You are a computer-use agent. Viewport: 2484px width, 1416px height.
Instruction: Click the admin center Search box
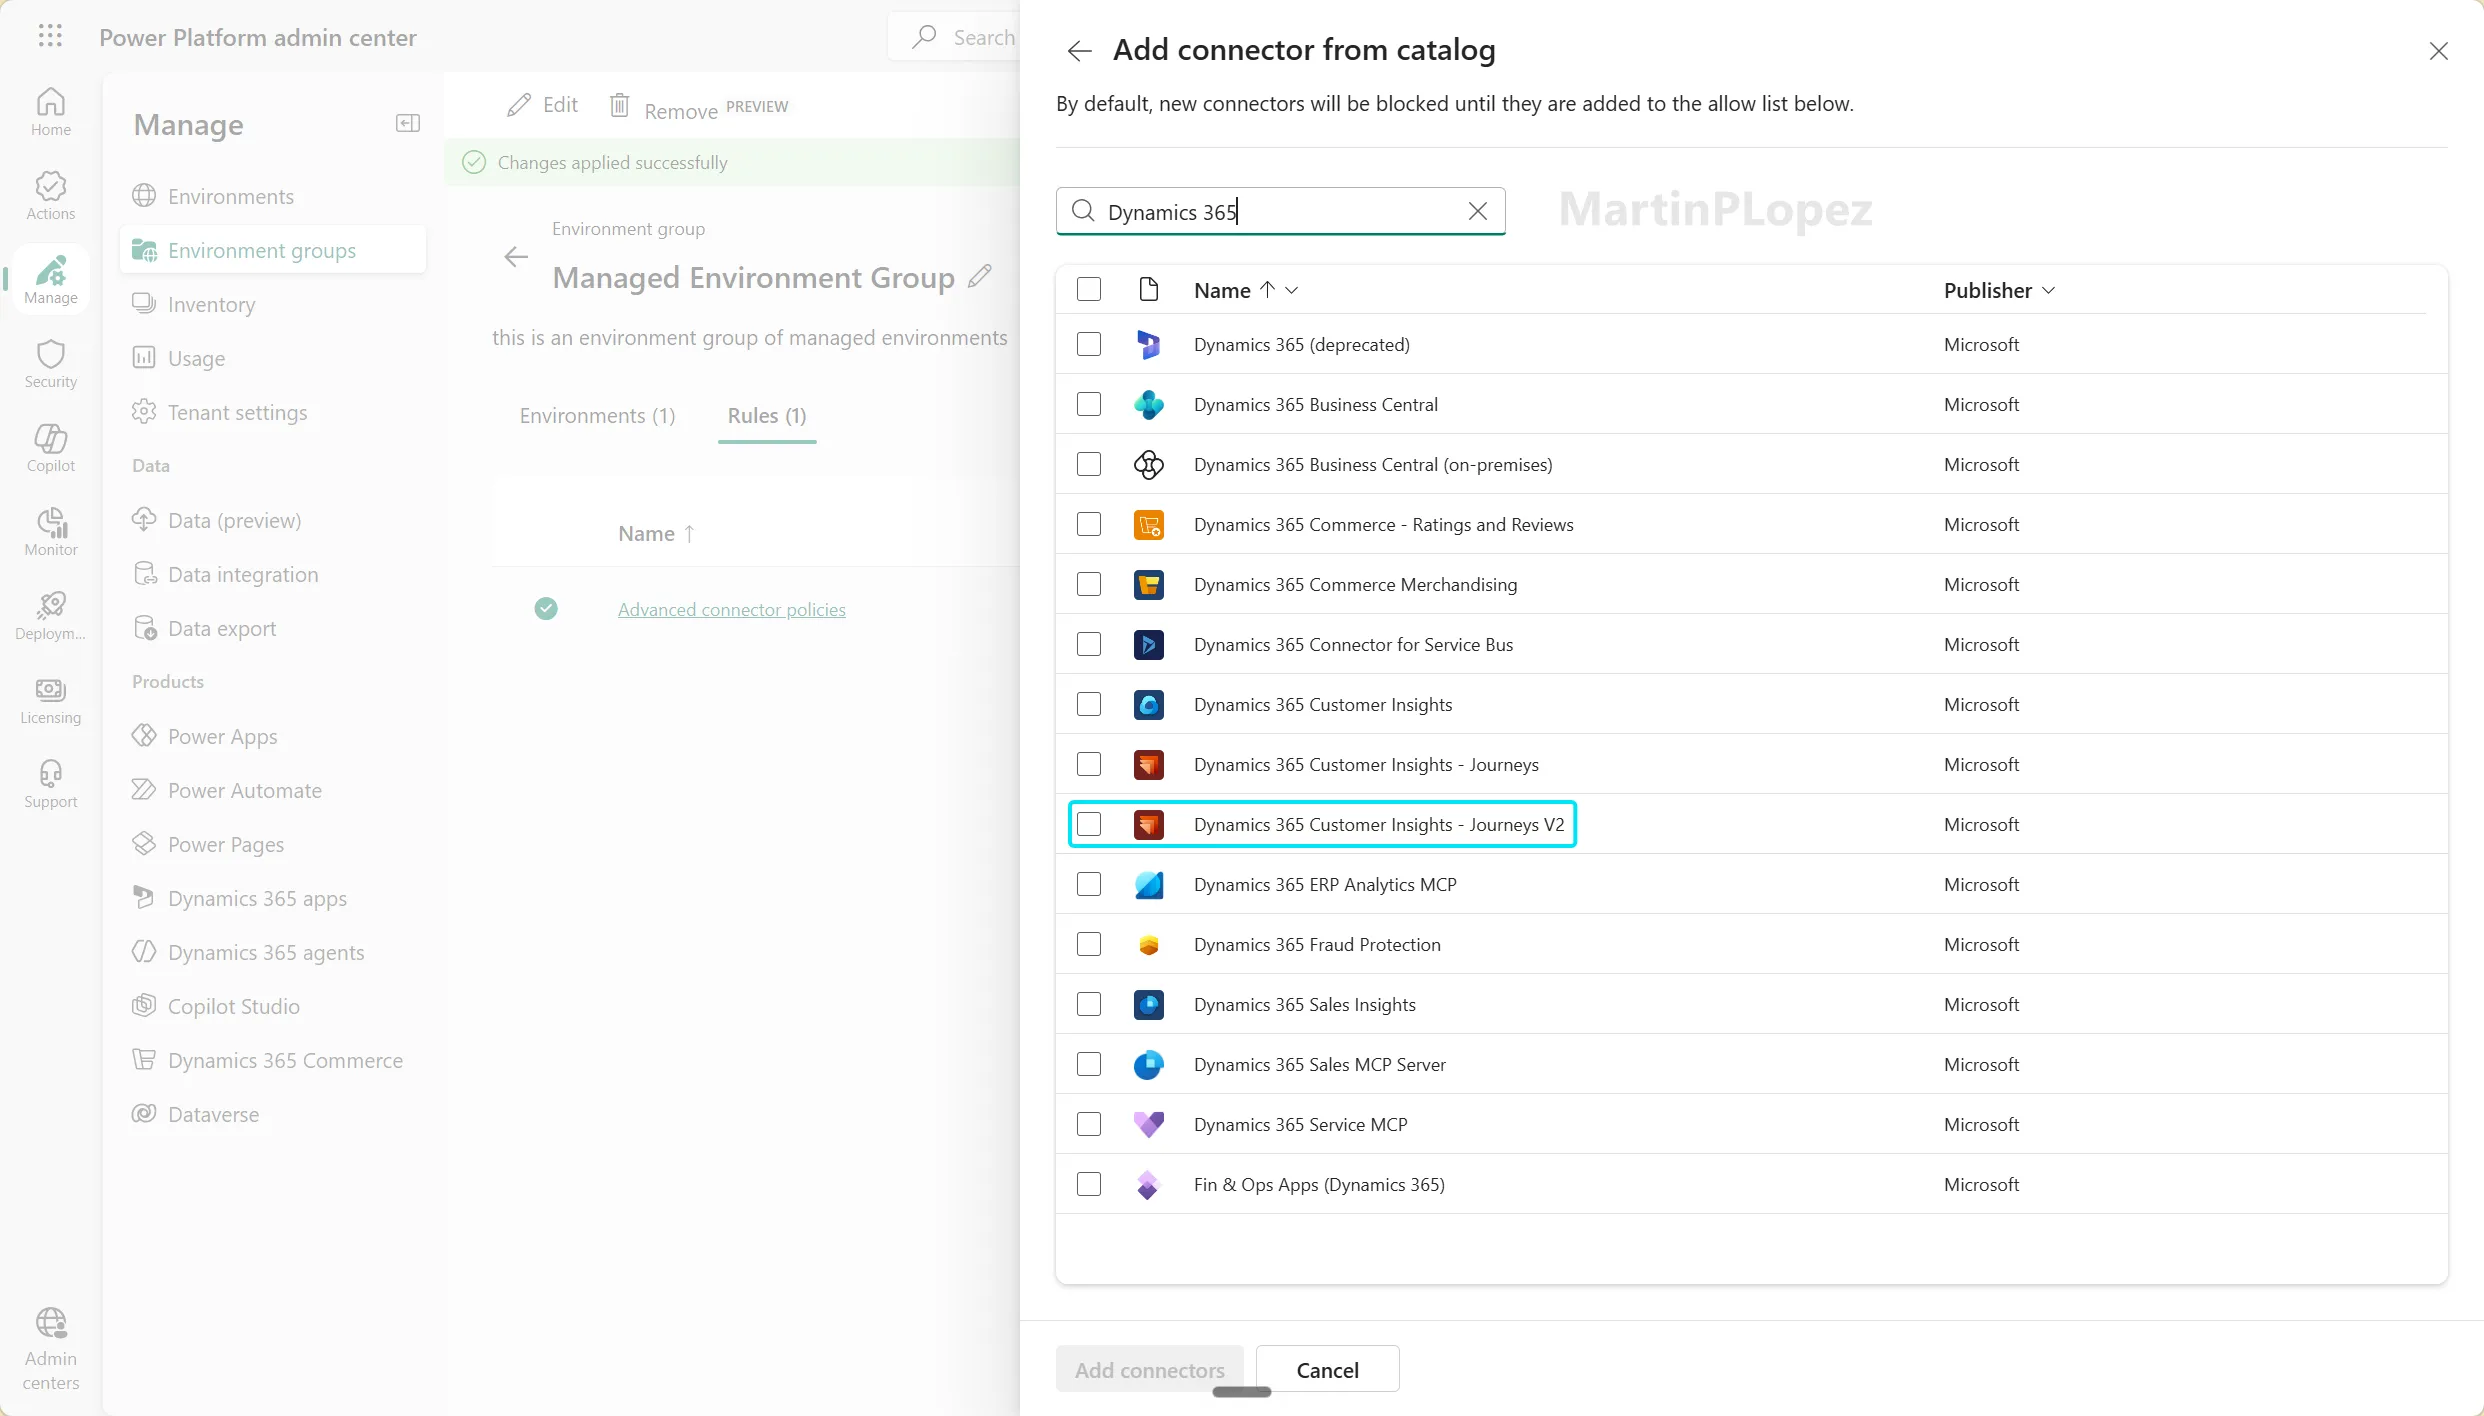pos(955,37)
